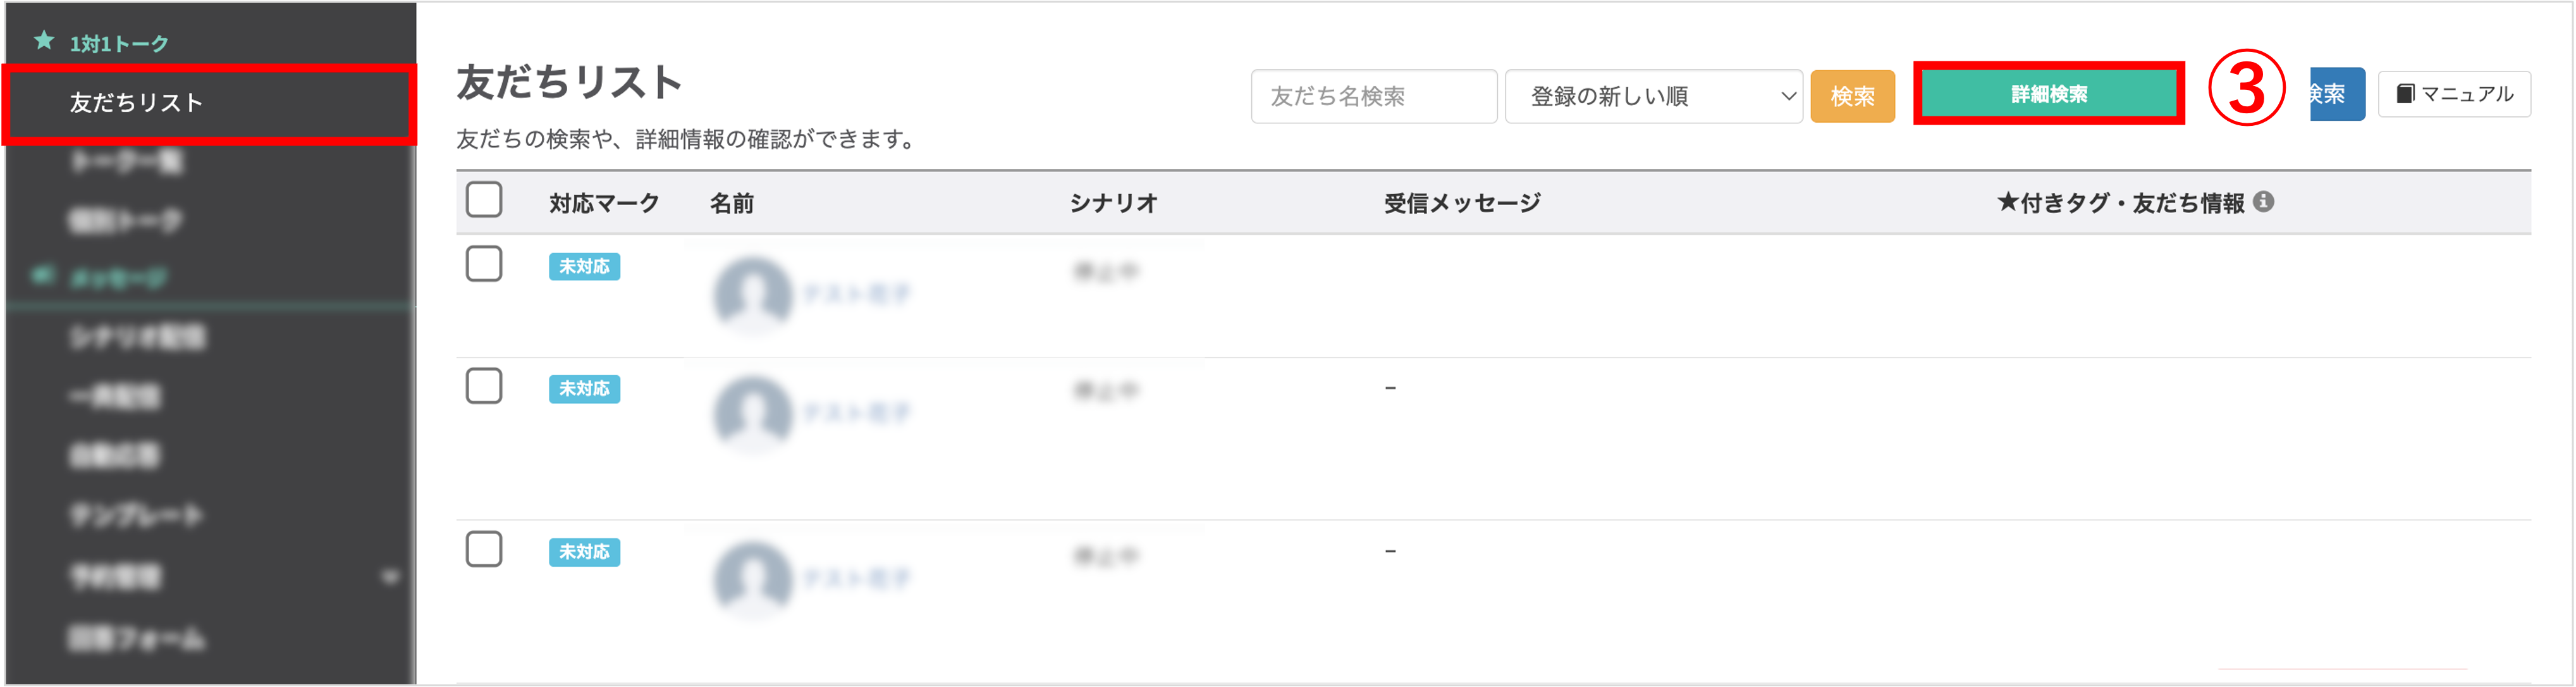The height and width of the screenshot is (687, 2576).
Task: Click the first row's 未対応 badge
Action: point(584,267)
